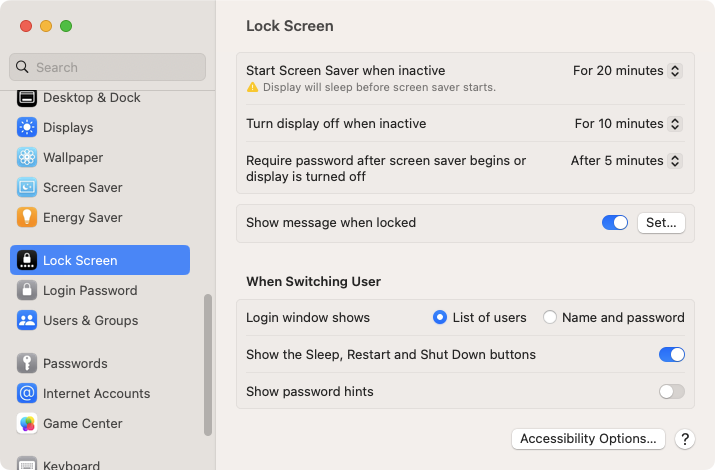Open Energy Saver via the lightbulb icon
Image resolution: width=715 pixels, height=470 pixels.
(27, 217)
